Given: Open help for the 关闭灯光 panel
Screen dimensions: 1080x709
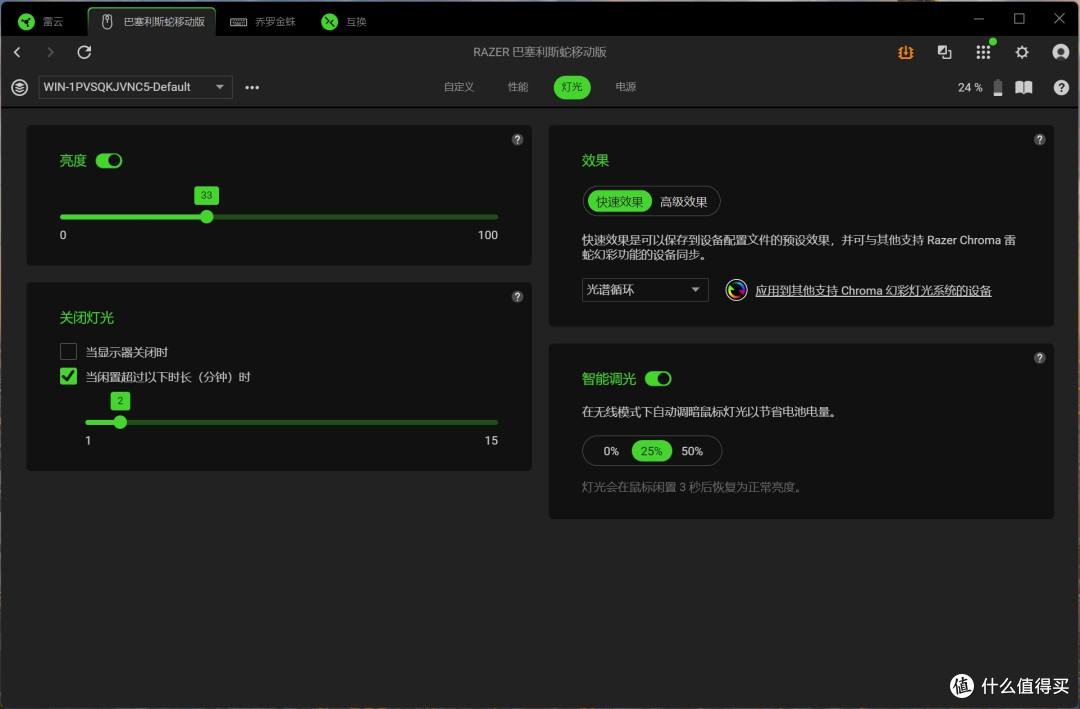Looking at the screenshot, I should 517,297.
